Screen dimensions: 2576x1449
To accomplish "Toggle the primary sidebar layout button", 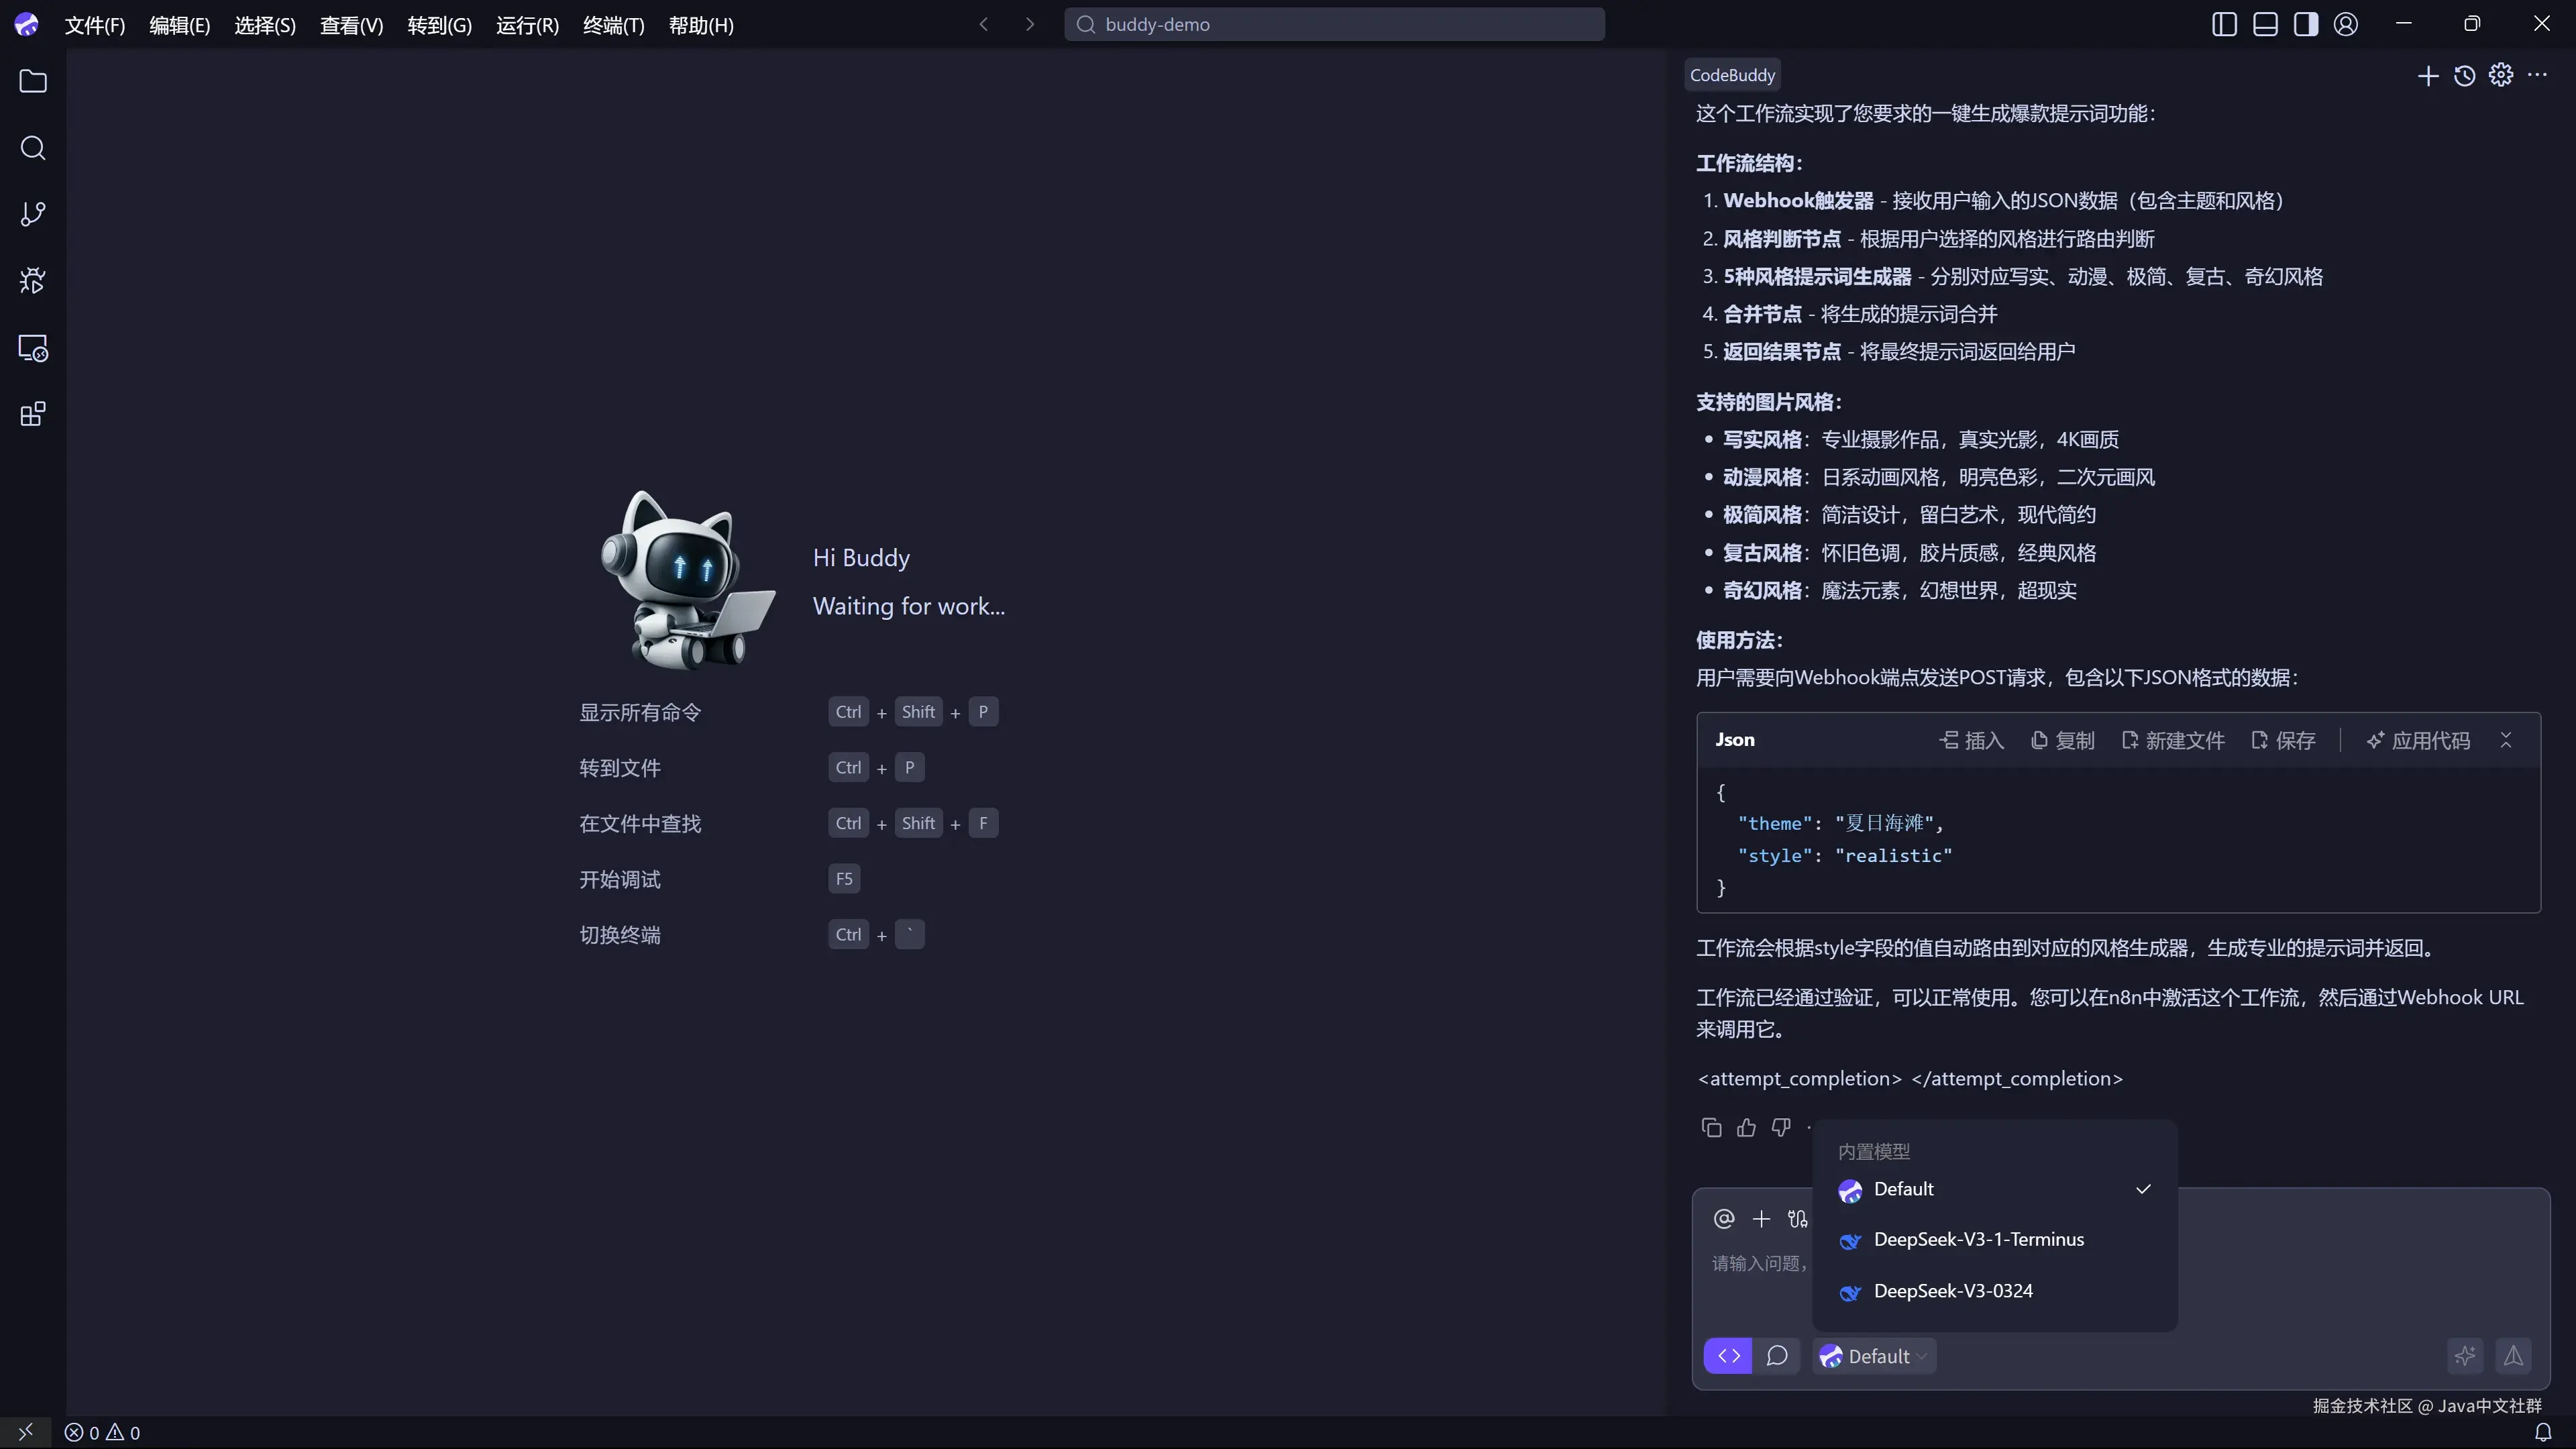I will [x=2224, y=24].
